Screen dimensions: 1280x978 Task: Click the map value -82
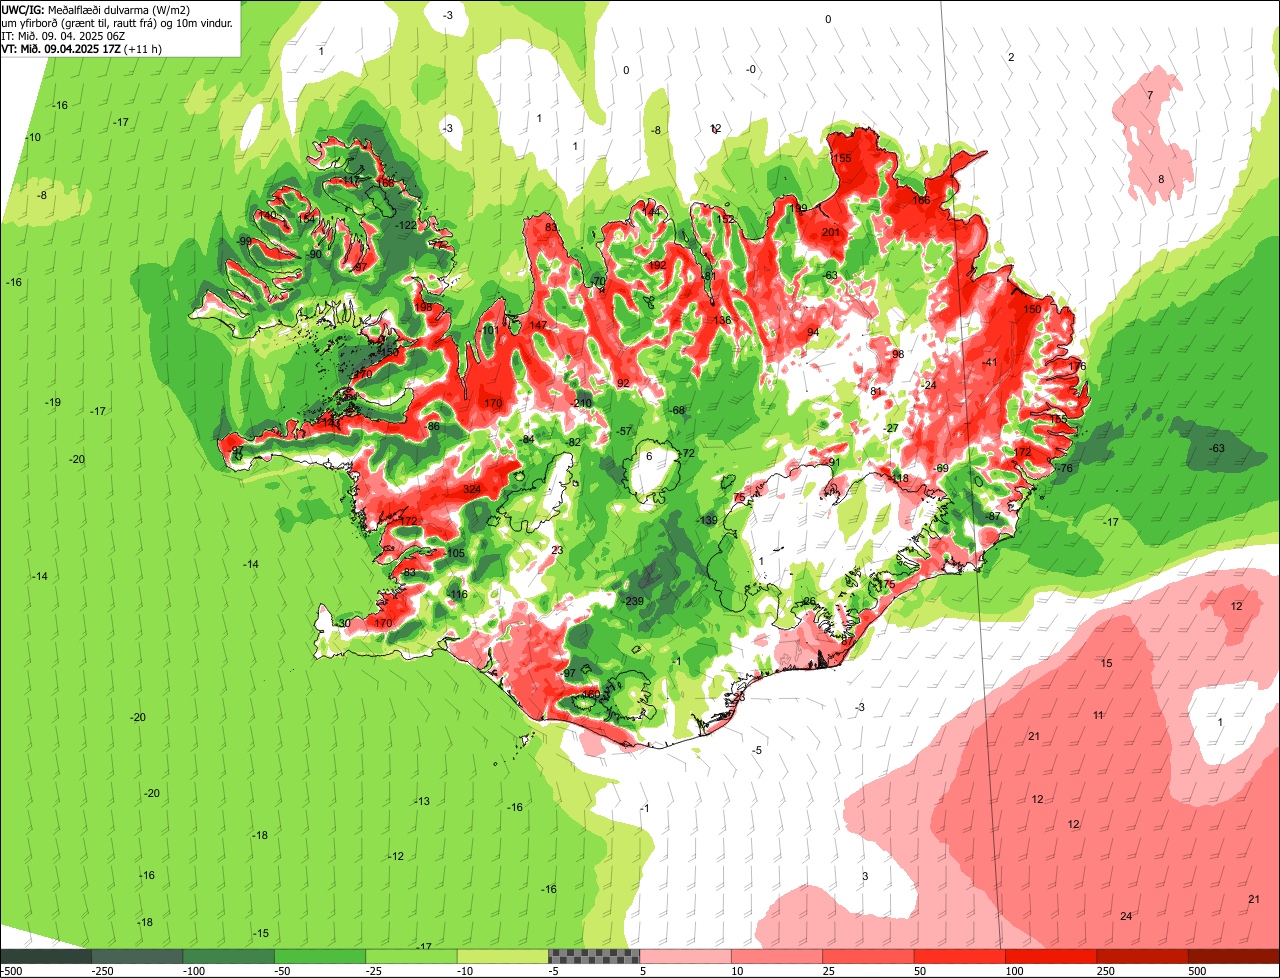pyautogui.click(x=573, y=441)
